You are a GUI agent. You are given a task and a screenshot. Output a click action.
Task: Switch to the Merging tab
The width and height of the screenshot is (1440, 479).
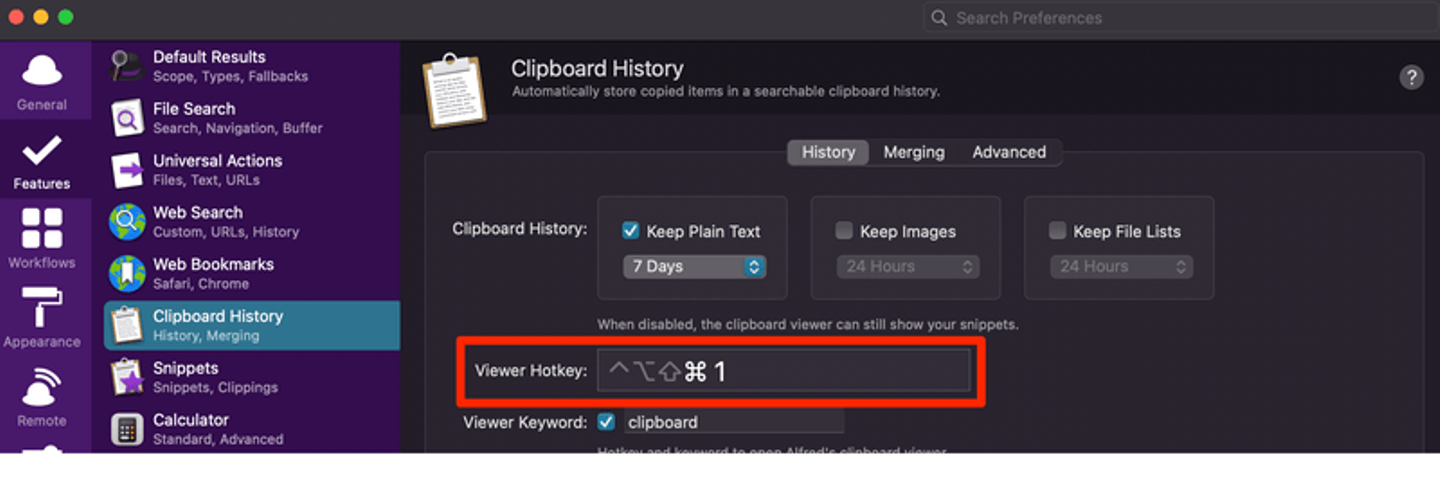pos(914,152)
